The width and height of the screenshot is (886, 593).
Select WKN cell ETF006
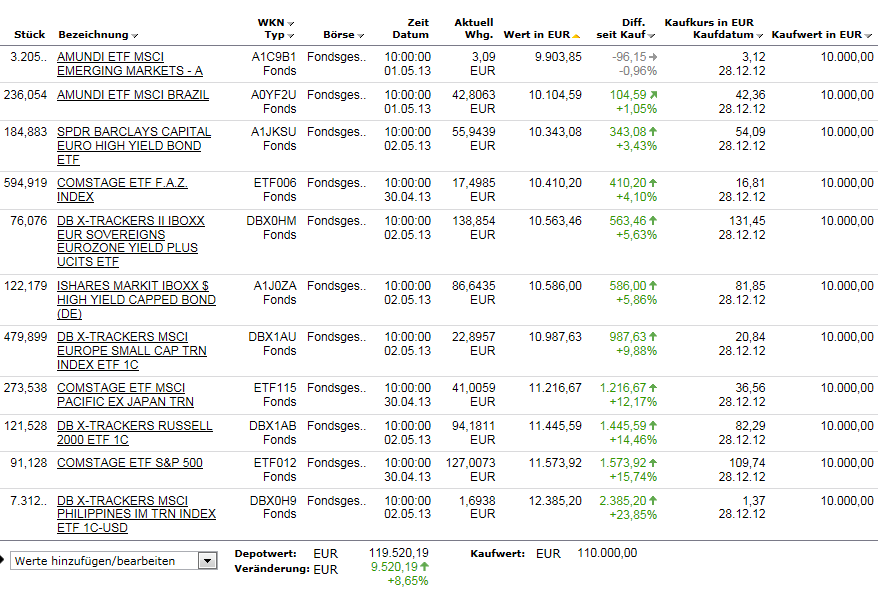click(x=275, y=183)
